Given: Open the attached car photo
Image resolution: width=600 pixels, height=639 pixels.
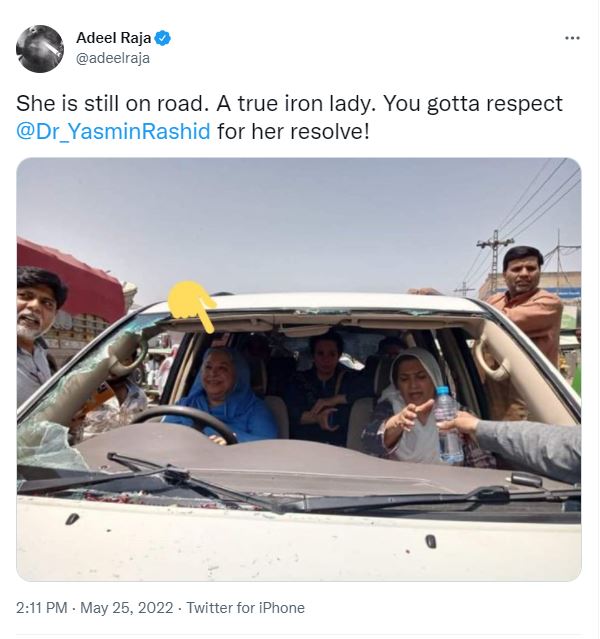Looking at the screenshot, I should click(x=299, y=369).
